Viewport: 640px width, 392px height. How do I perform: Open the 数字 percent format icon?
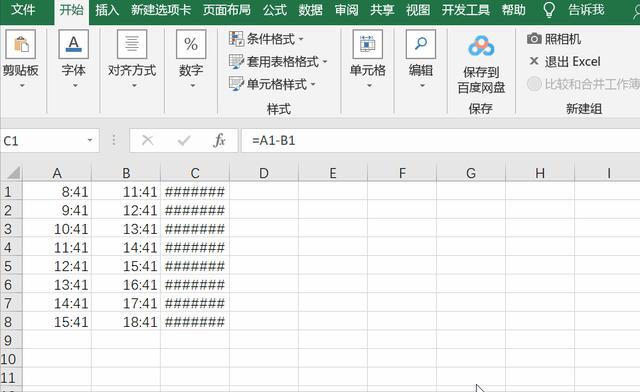tap(191, 44)
